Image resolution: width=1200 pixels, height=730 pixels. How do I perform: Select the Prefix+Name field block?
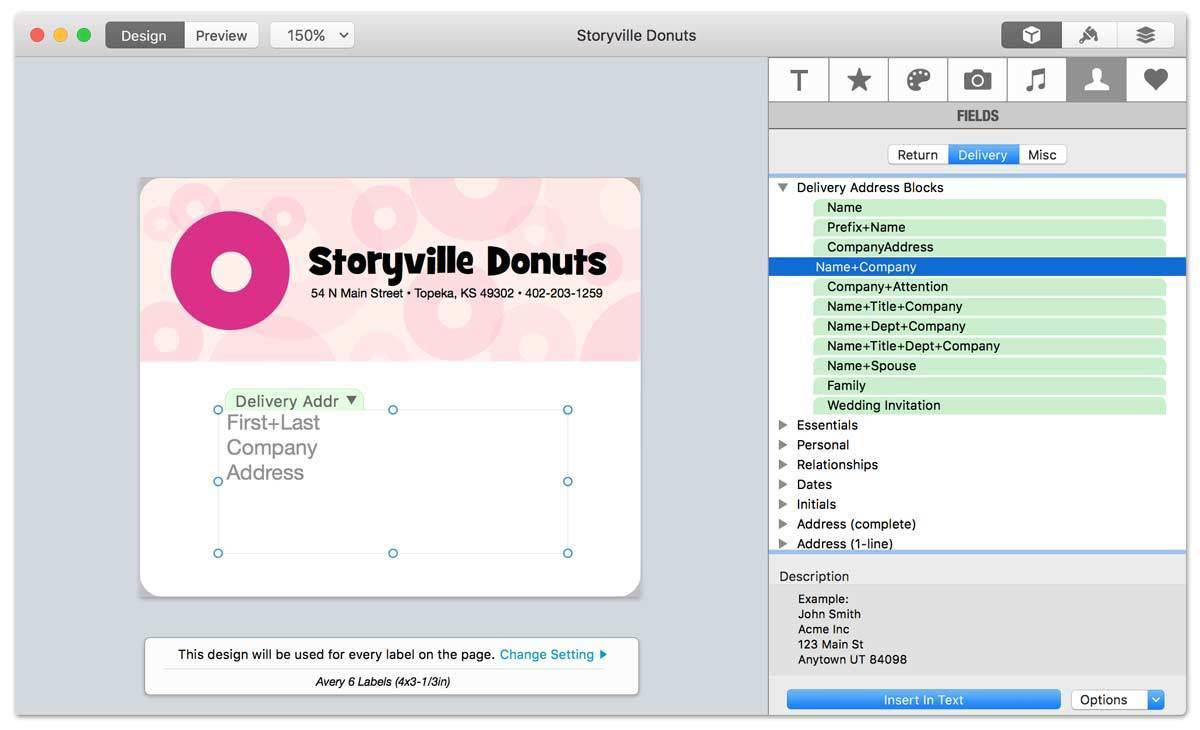[989, 227]
